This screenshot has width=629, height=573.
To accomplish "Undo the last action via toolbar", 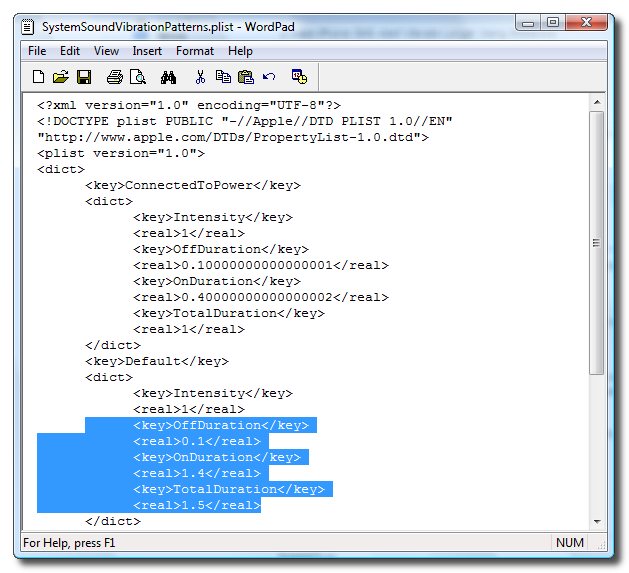I will point(269,76).
